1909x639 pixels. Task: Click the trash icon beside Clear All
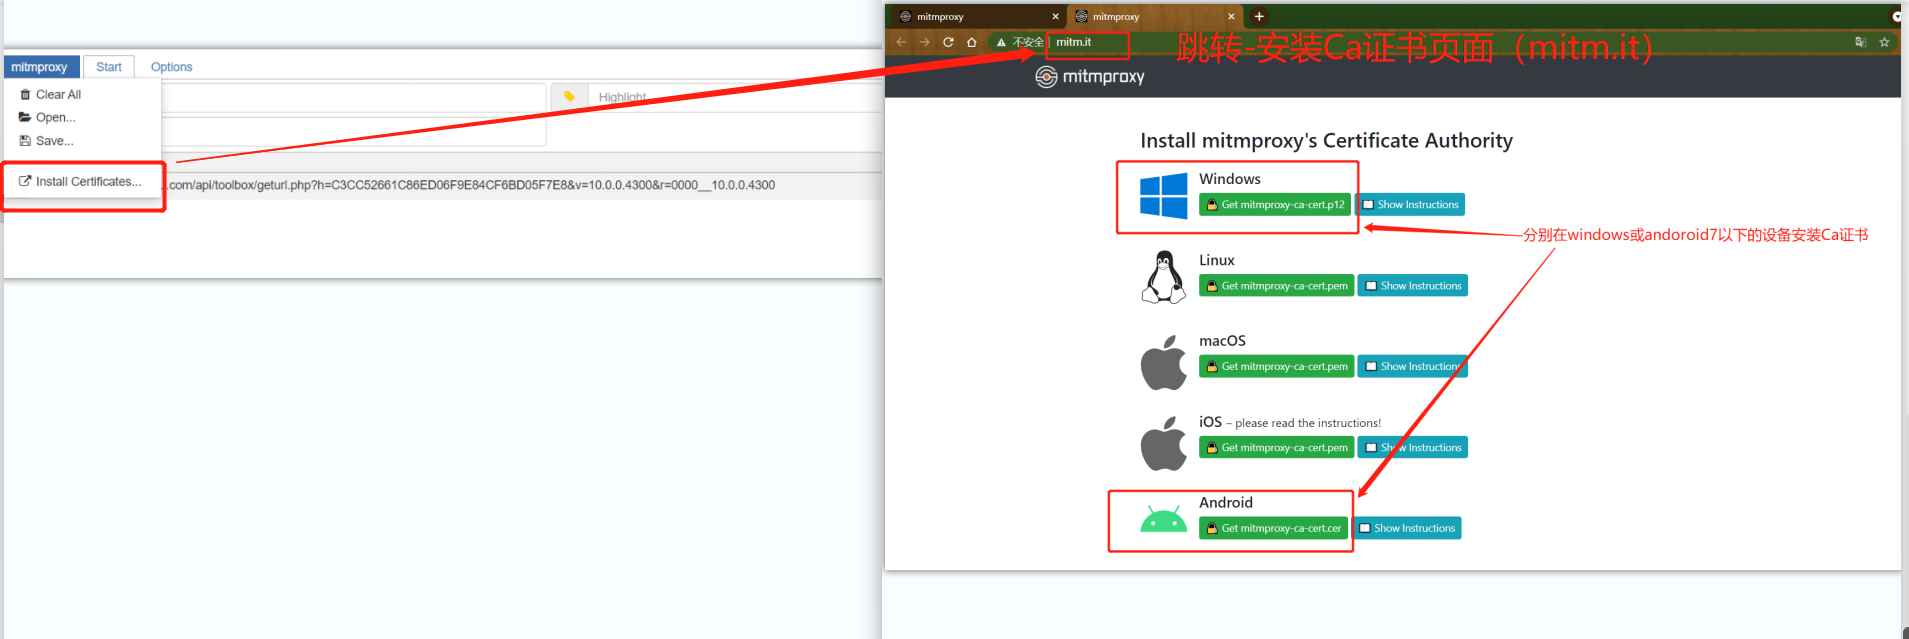25,94
